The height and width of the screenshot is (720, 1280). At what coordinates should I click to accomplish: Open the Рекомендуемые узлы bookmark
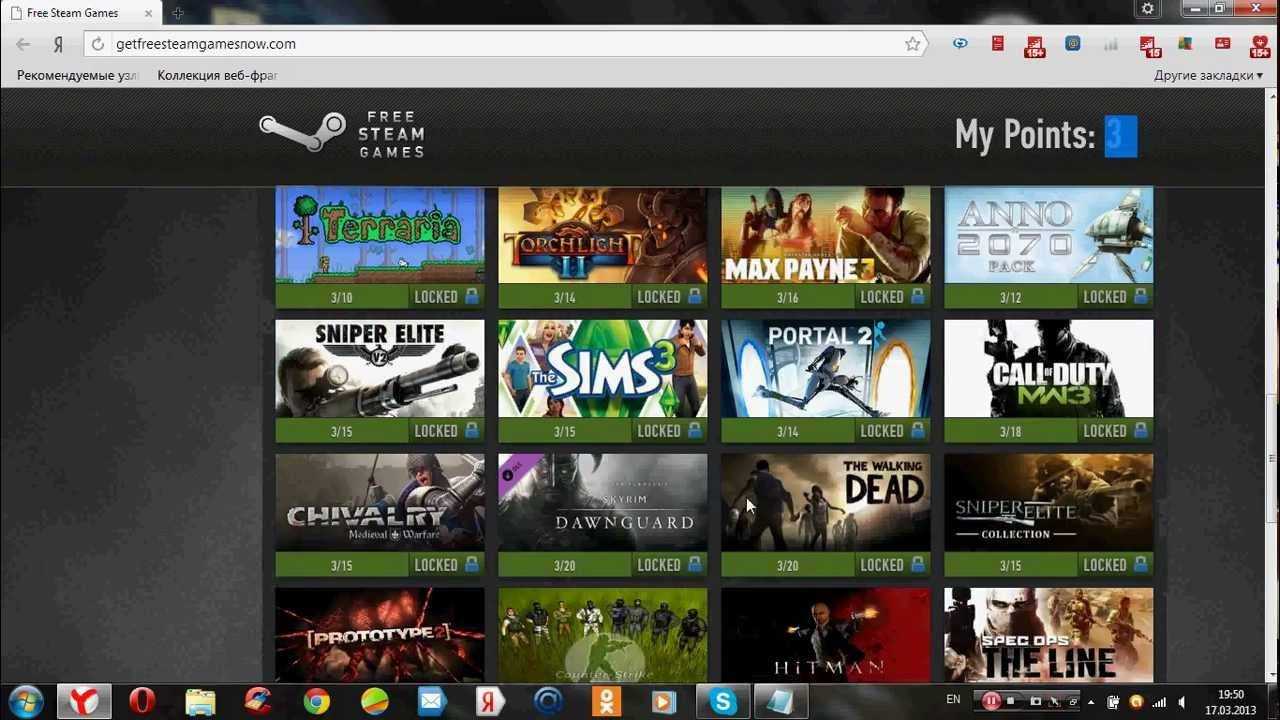(77, 75)
